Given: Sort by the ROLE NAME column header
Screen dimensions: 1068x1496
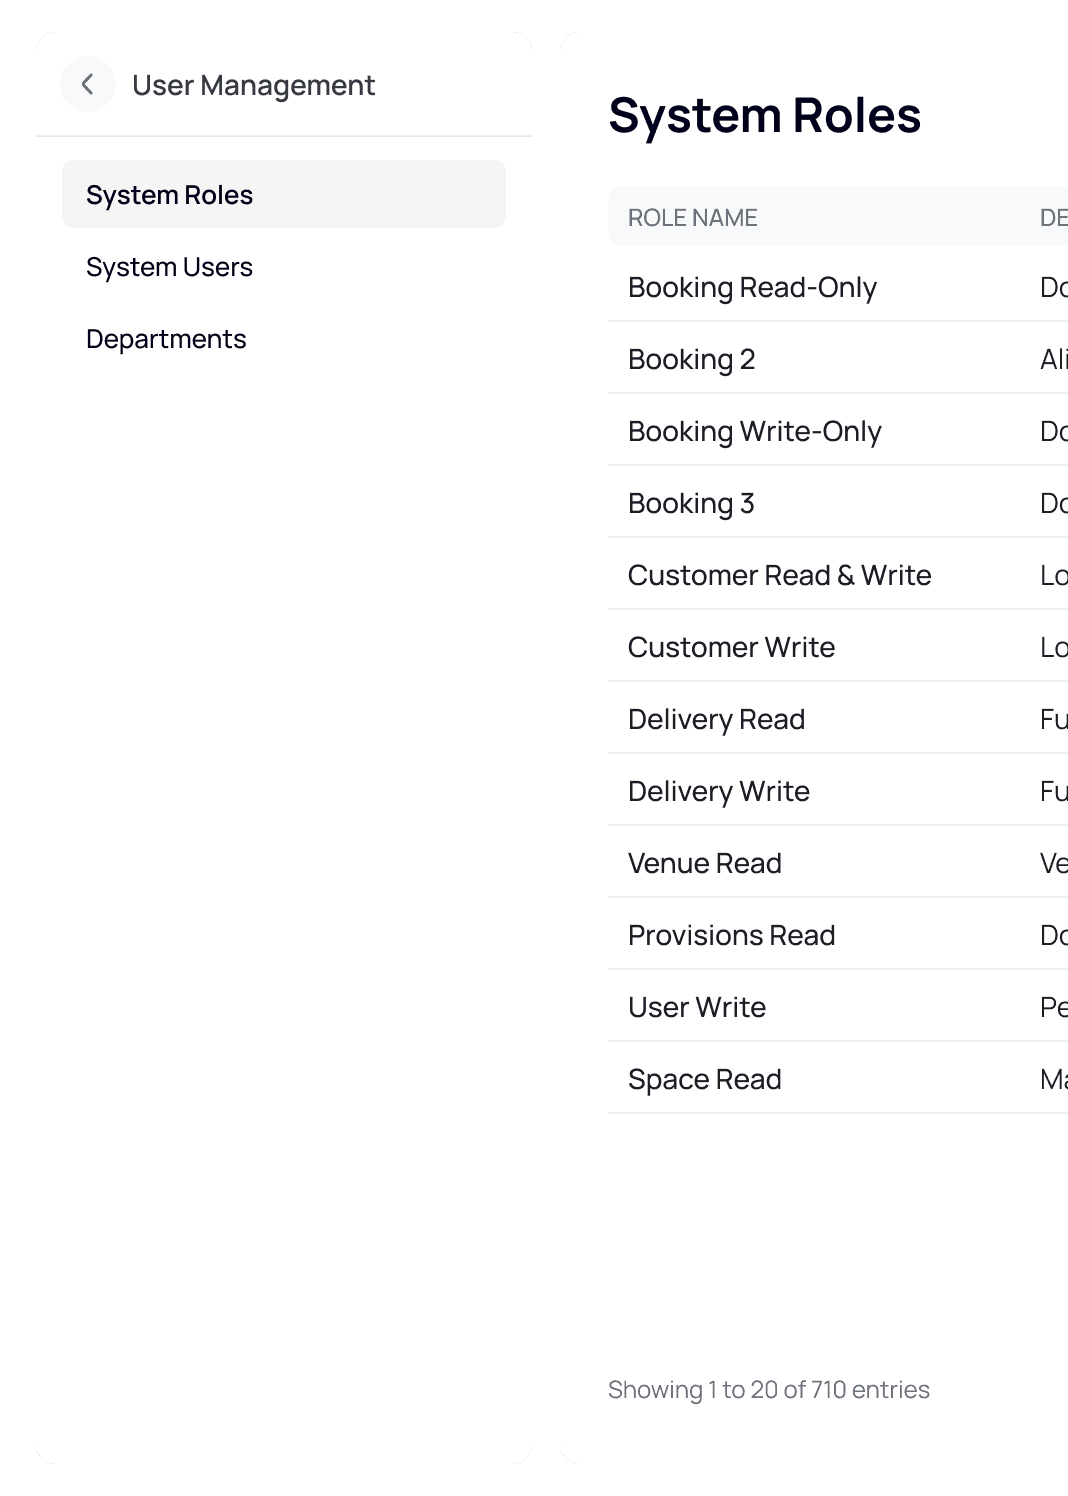Looking at the screenshot, I should coord(692,217).
